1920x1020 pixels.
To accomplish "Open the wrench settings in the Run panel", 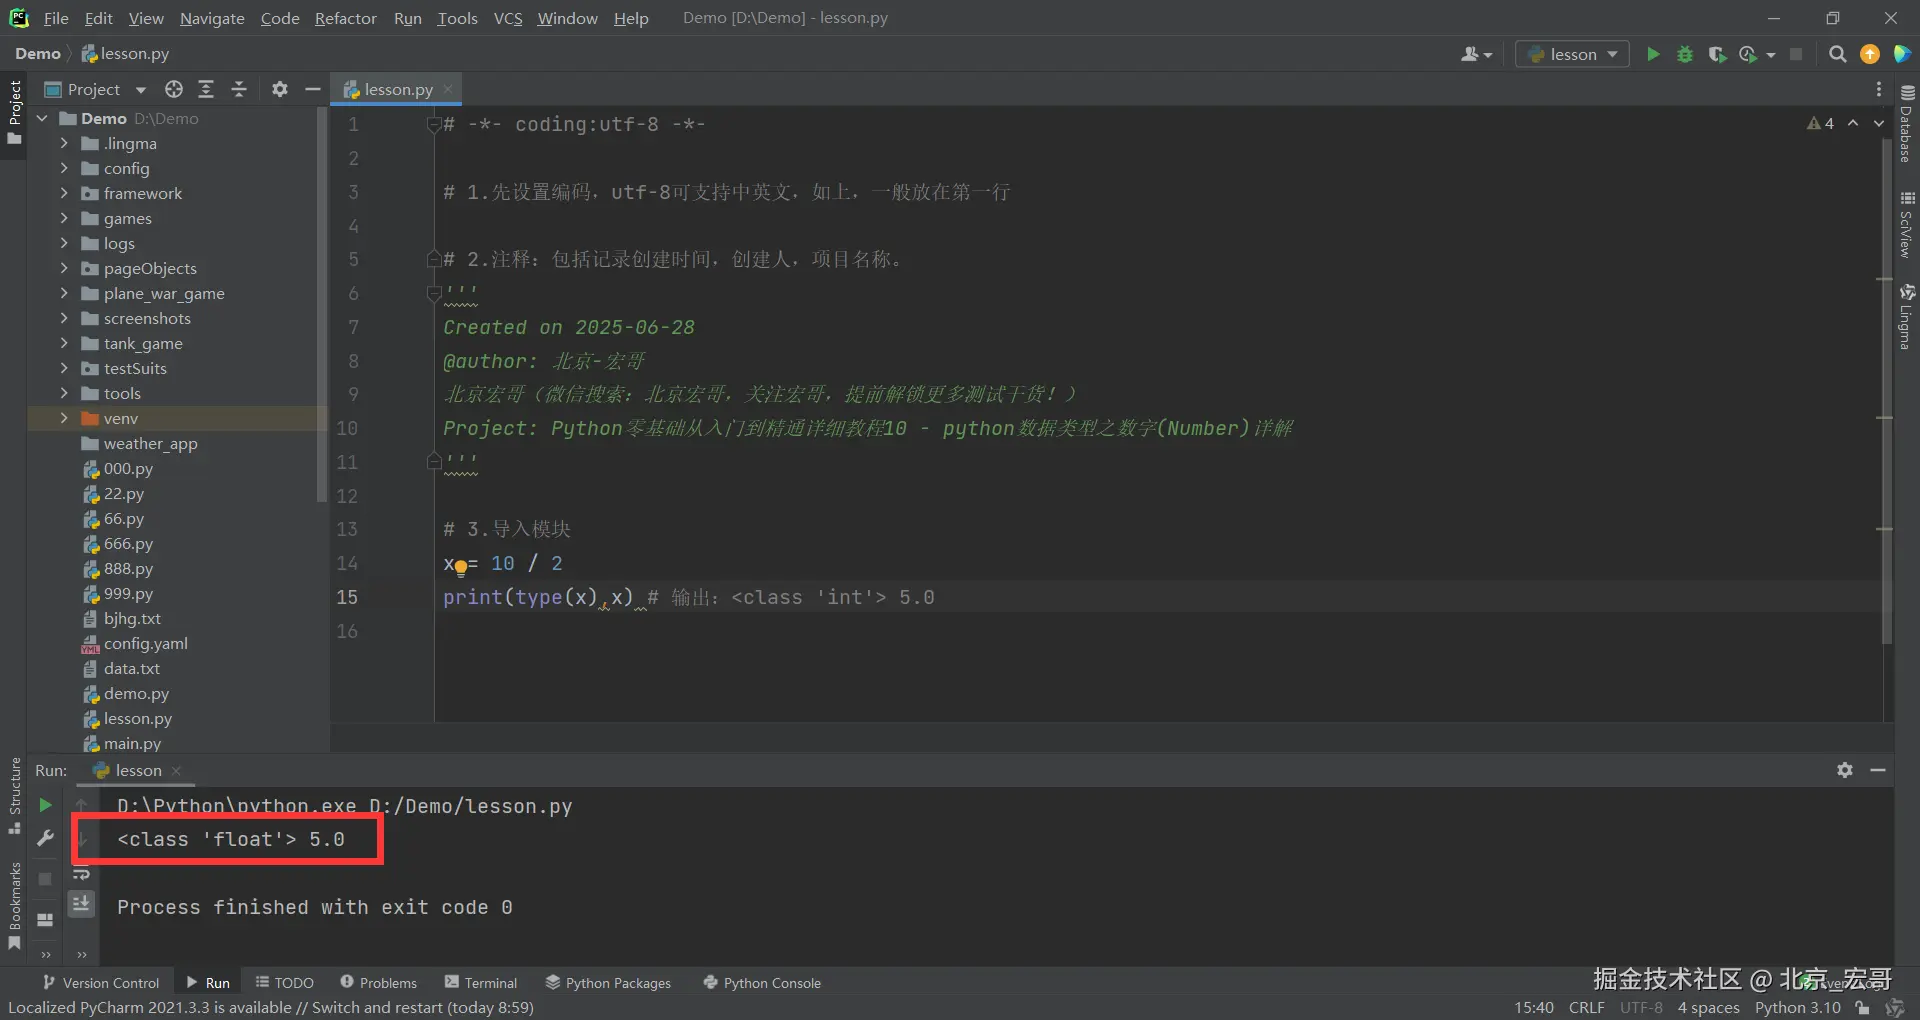I will pos(45,838).
